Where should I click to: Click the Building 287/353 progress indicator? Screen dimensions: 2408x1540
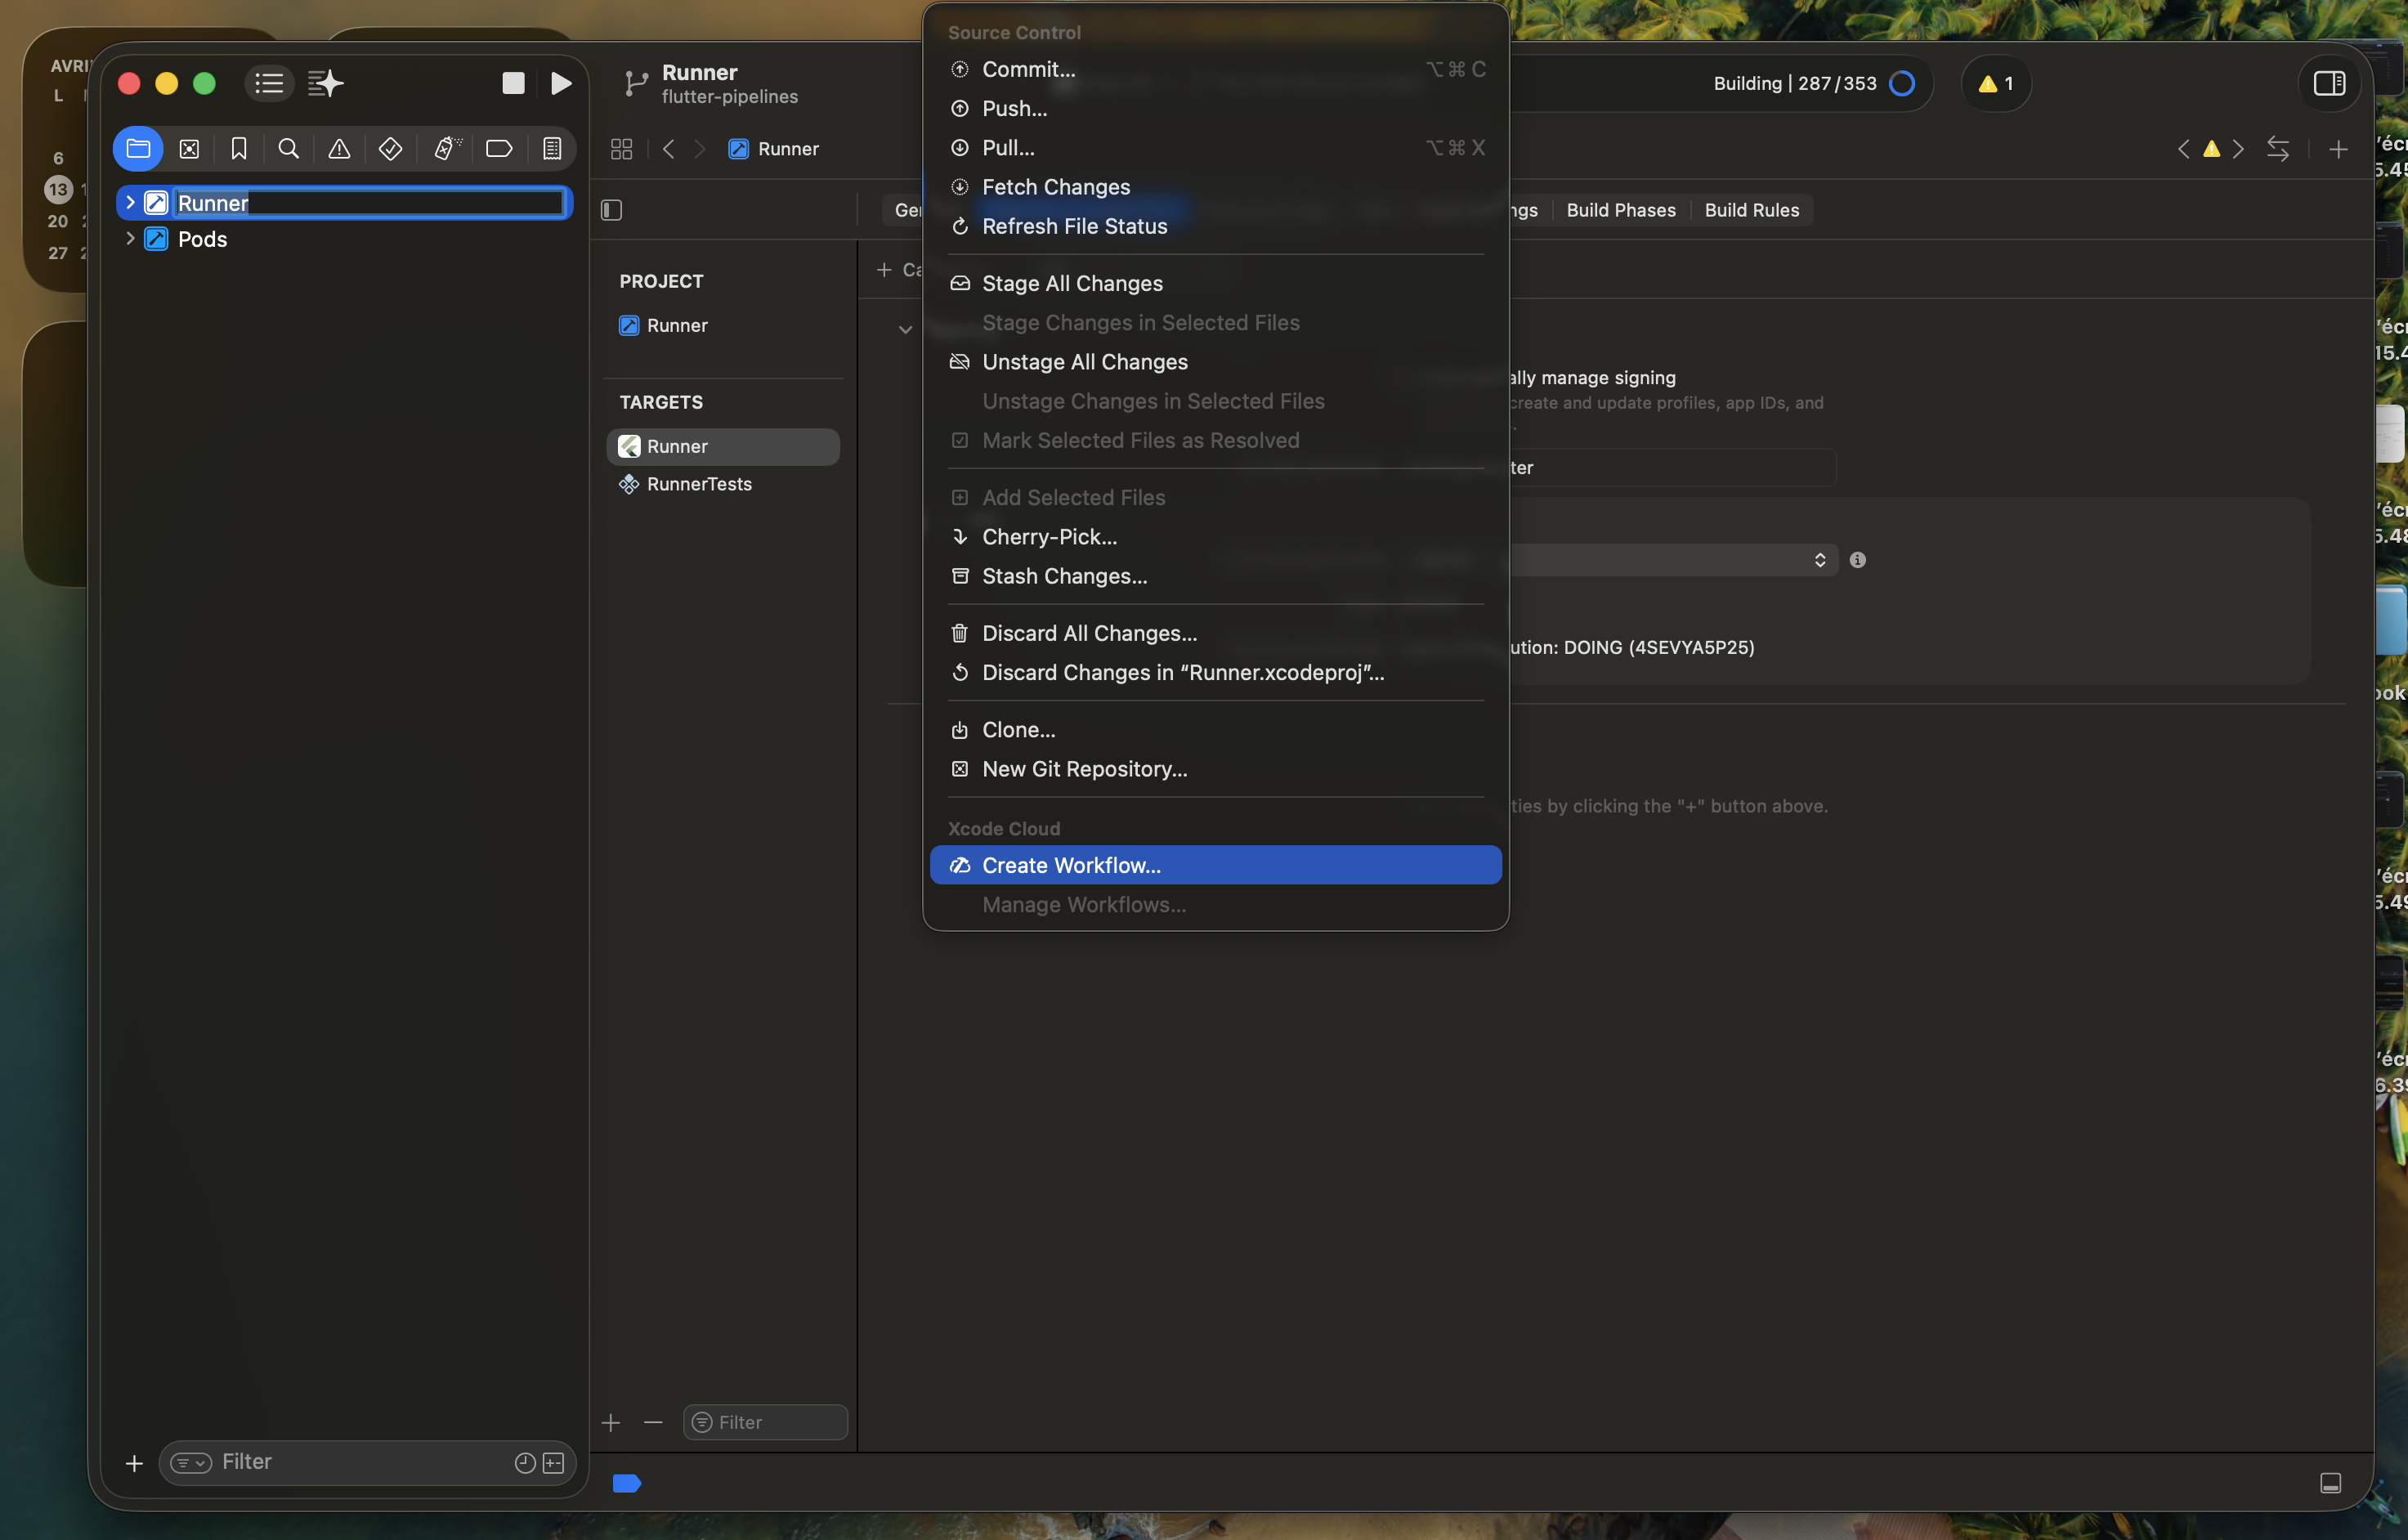click(1813, 83)
